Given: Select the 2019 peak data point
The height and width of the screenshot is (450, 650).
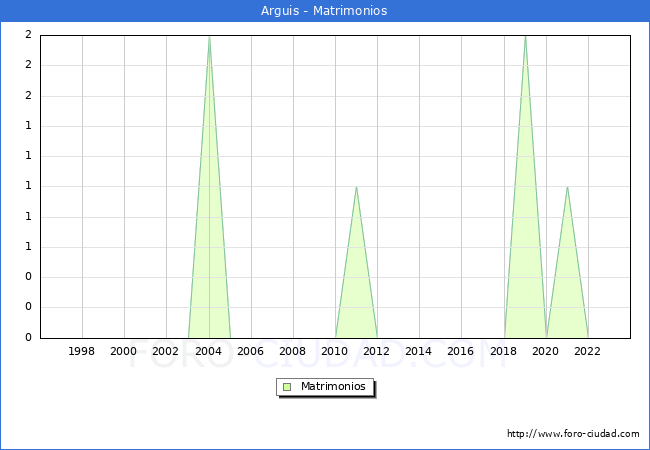Looking at the screenshot, I should coord(525,37).
